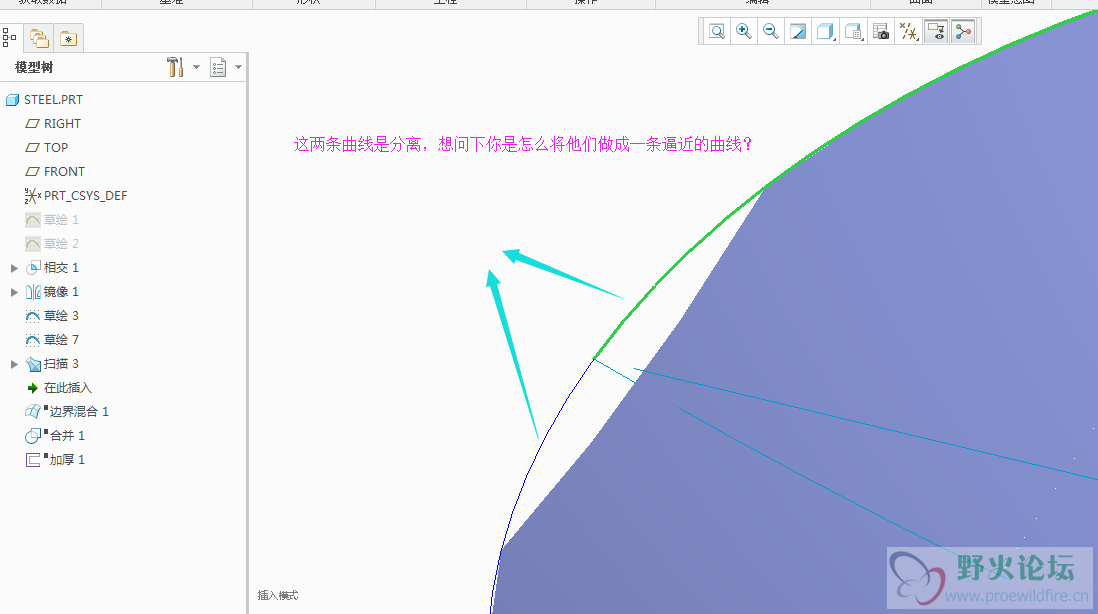Switch to the Favorites folder tab
The image size is (1098, 614).
(69, 39)
